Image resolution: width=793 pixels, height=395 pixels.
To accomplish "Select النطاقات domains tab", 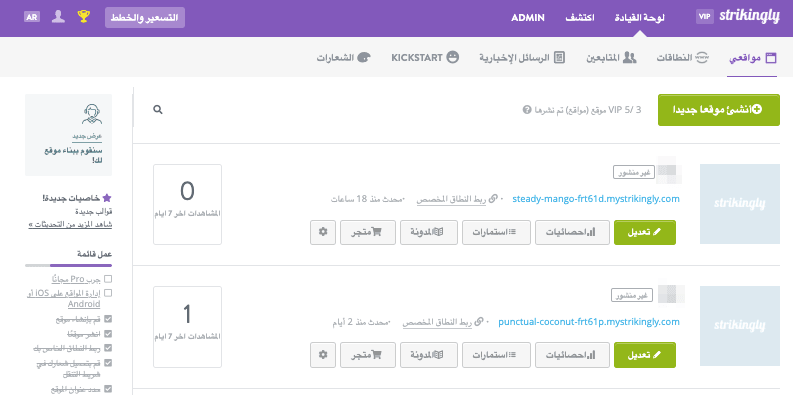I will (x=683, y=58).
